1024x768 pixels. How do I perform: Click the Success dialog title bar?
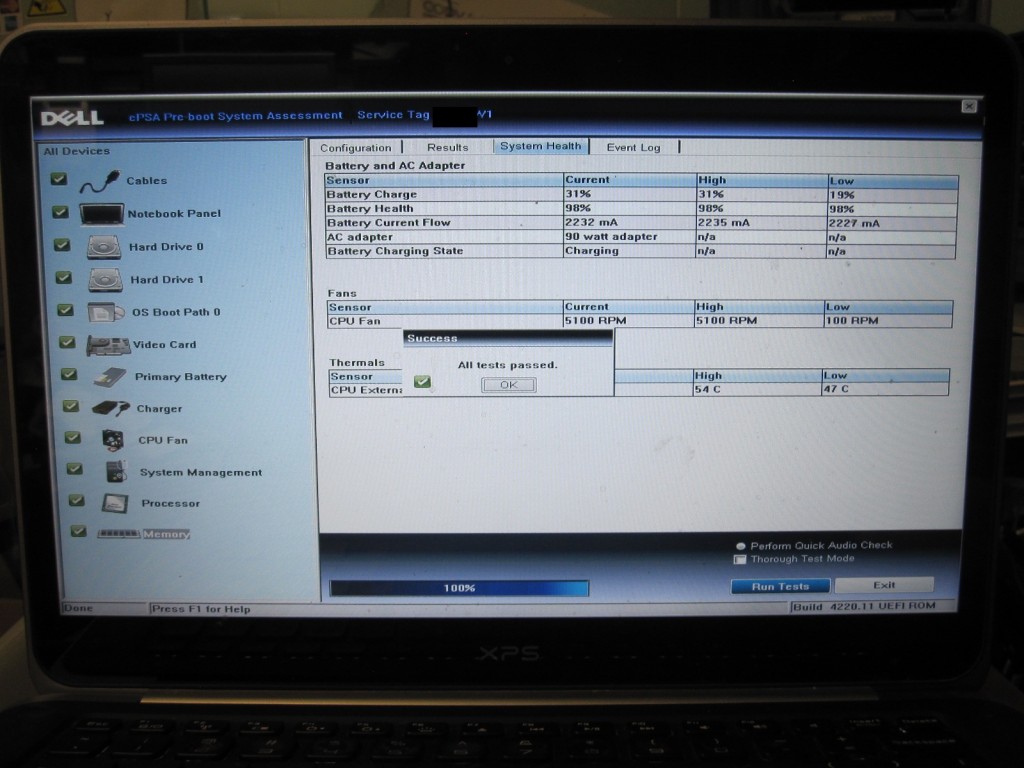(x=508, y=338)
